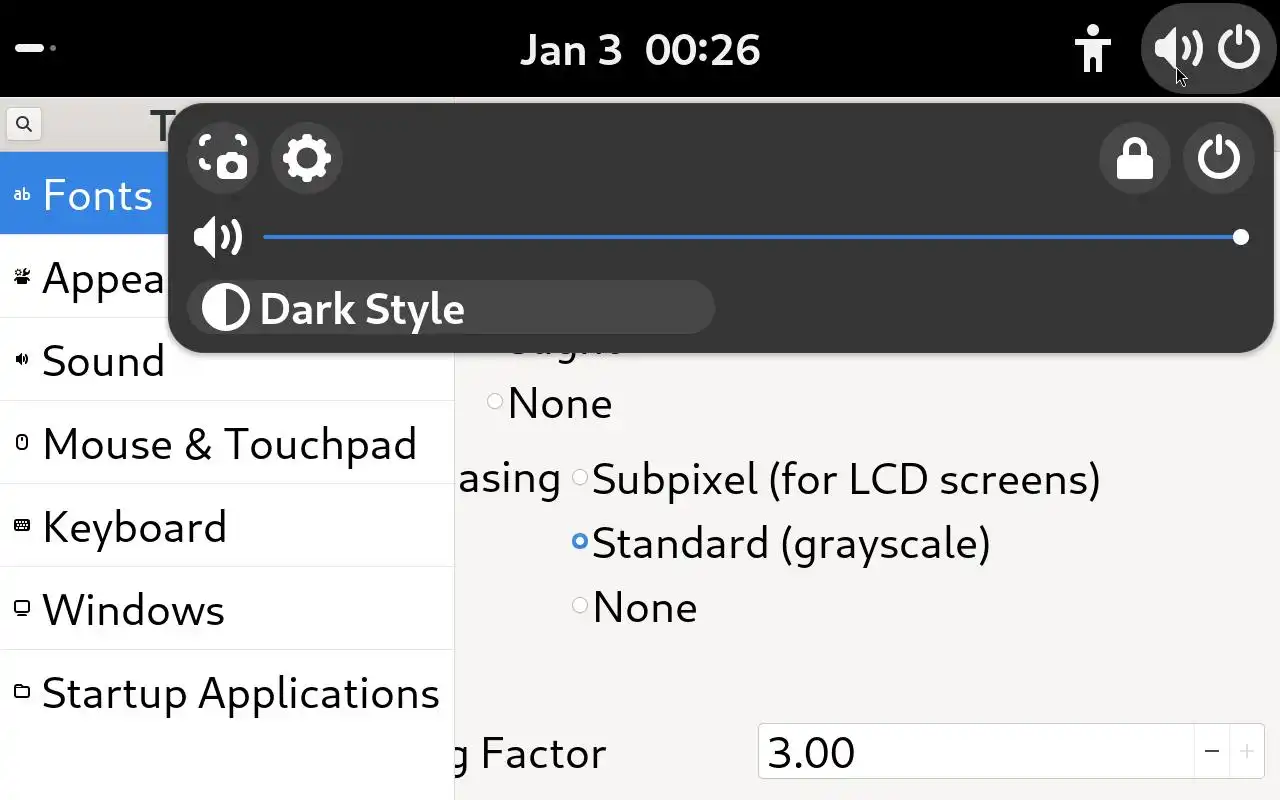The width and height of the screenshot is (1280, 800).
Task: Open the power off menu in quick settings
Action: tap(1218, 158)
